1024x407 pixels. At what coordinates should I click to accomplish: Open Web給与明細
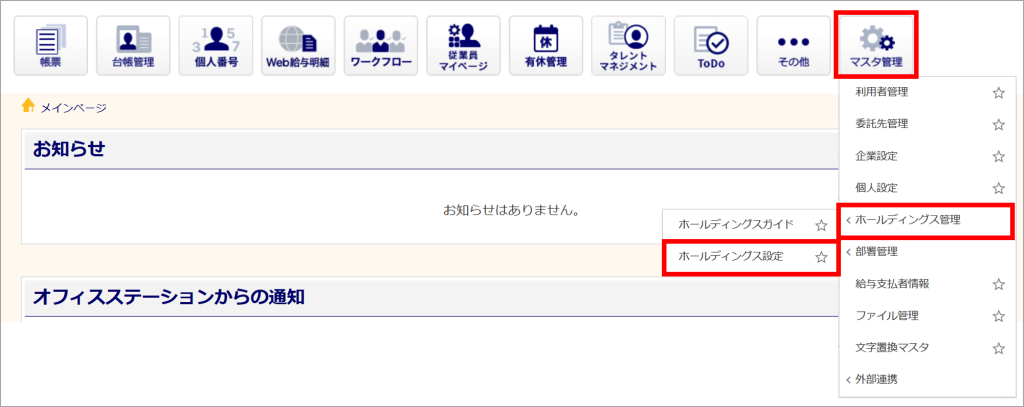(x=298, y=46)
